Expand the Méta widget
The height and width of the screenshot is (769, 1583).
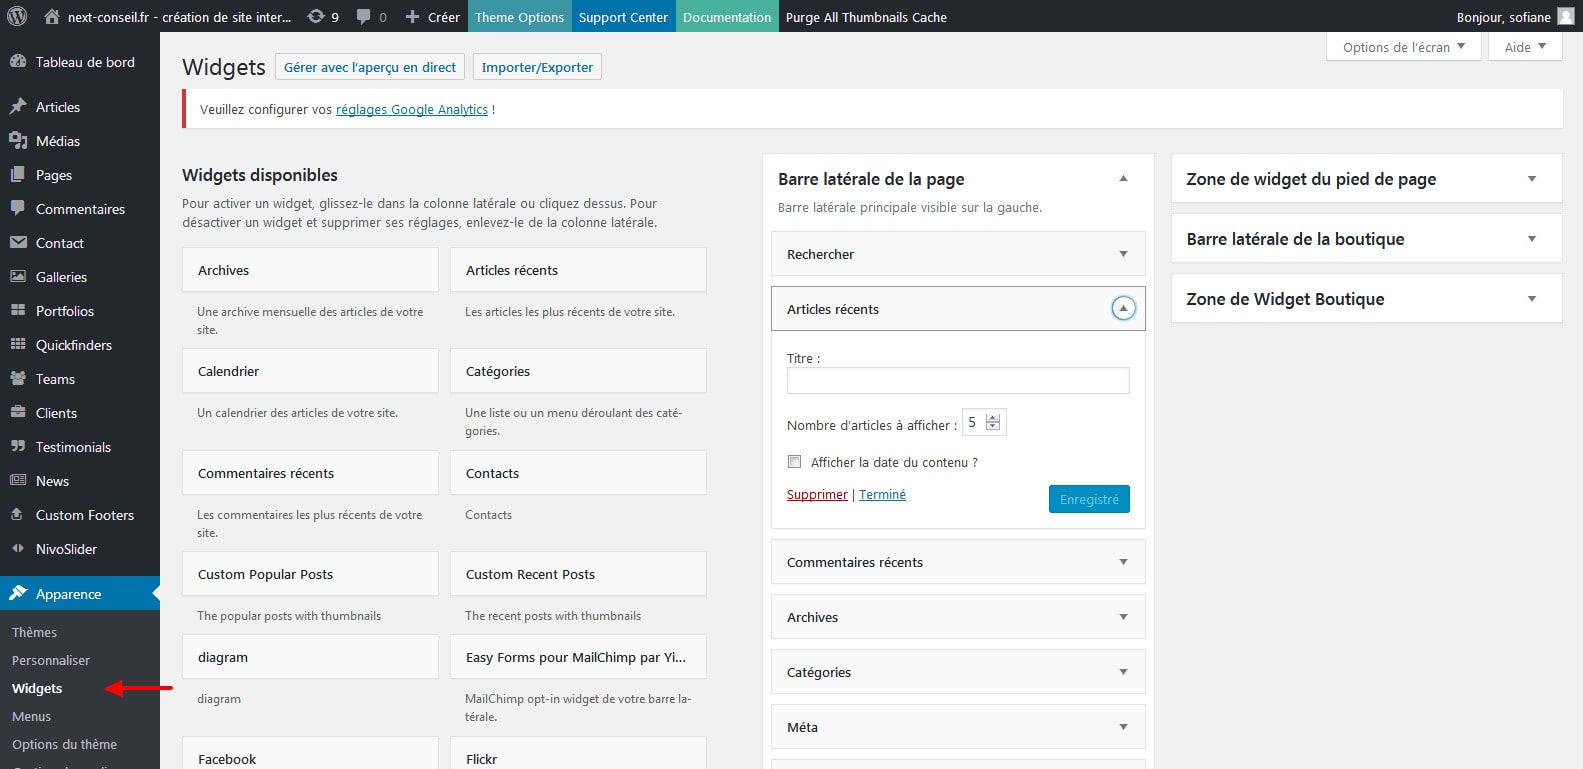click(x=1123, y=727)
